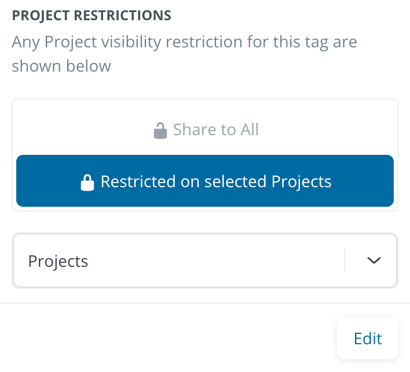The image size is (410, 372).
Task: Click the Projects placeholder text
Action: coord(58,261)
